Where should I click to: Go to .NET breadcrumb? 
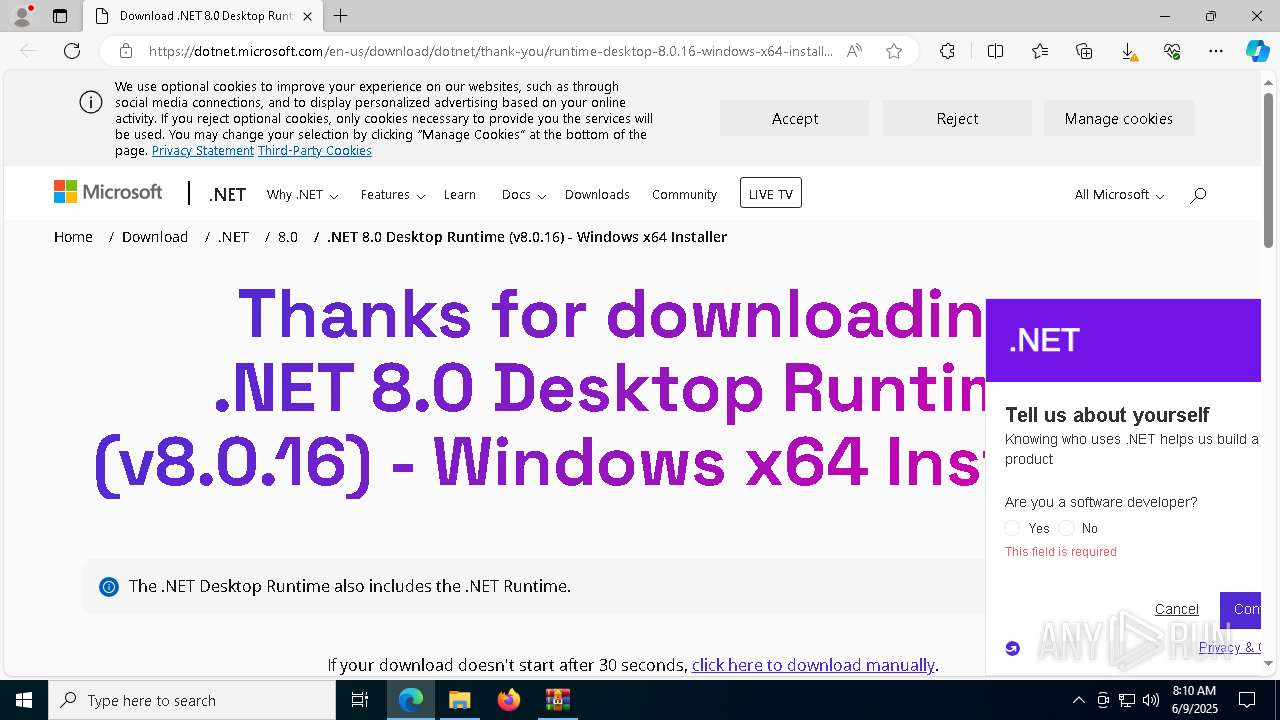click(233, 237)
